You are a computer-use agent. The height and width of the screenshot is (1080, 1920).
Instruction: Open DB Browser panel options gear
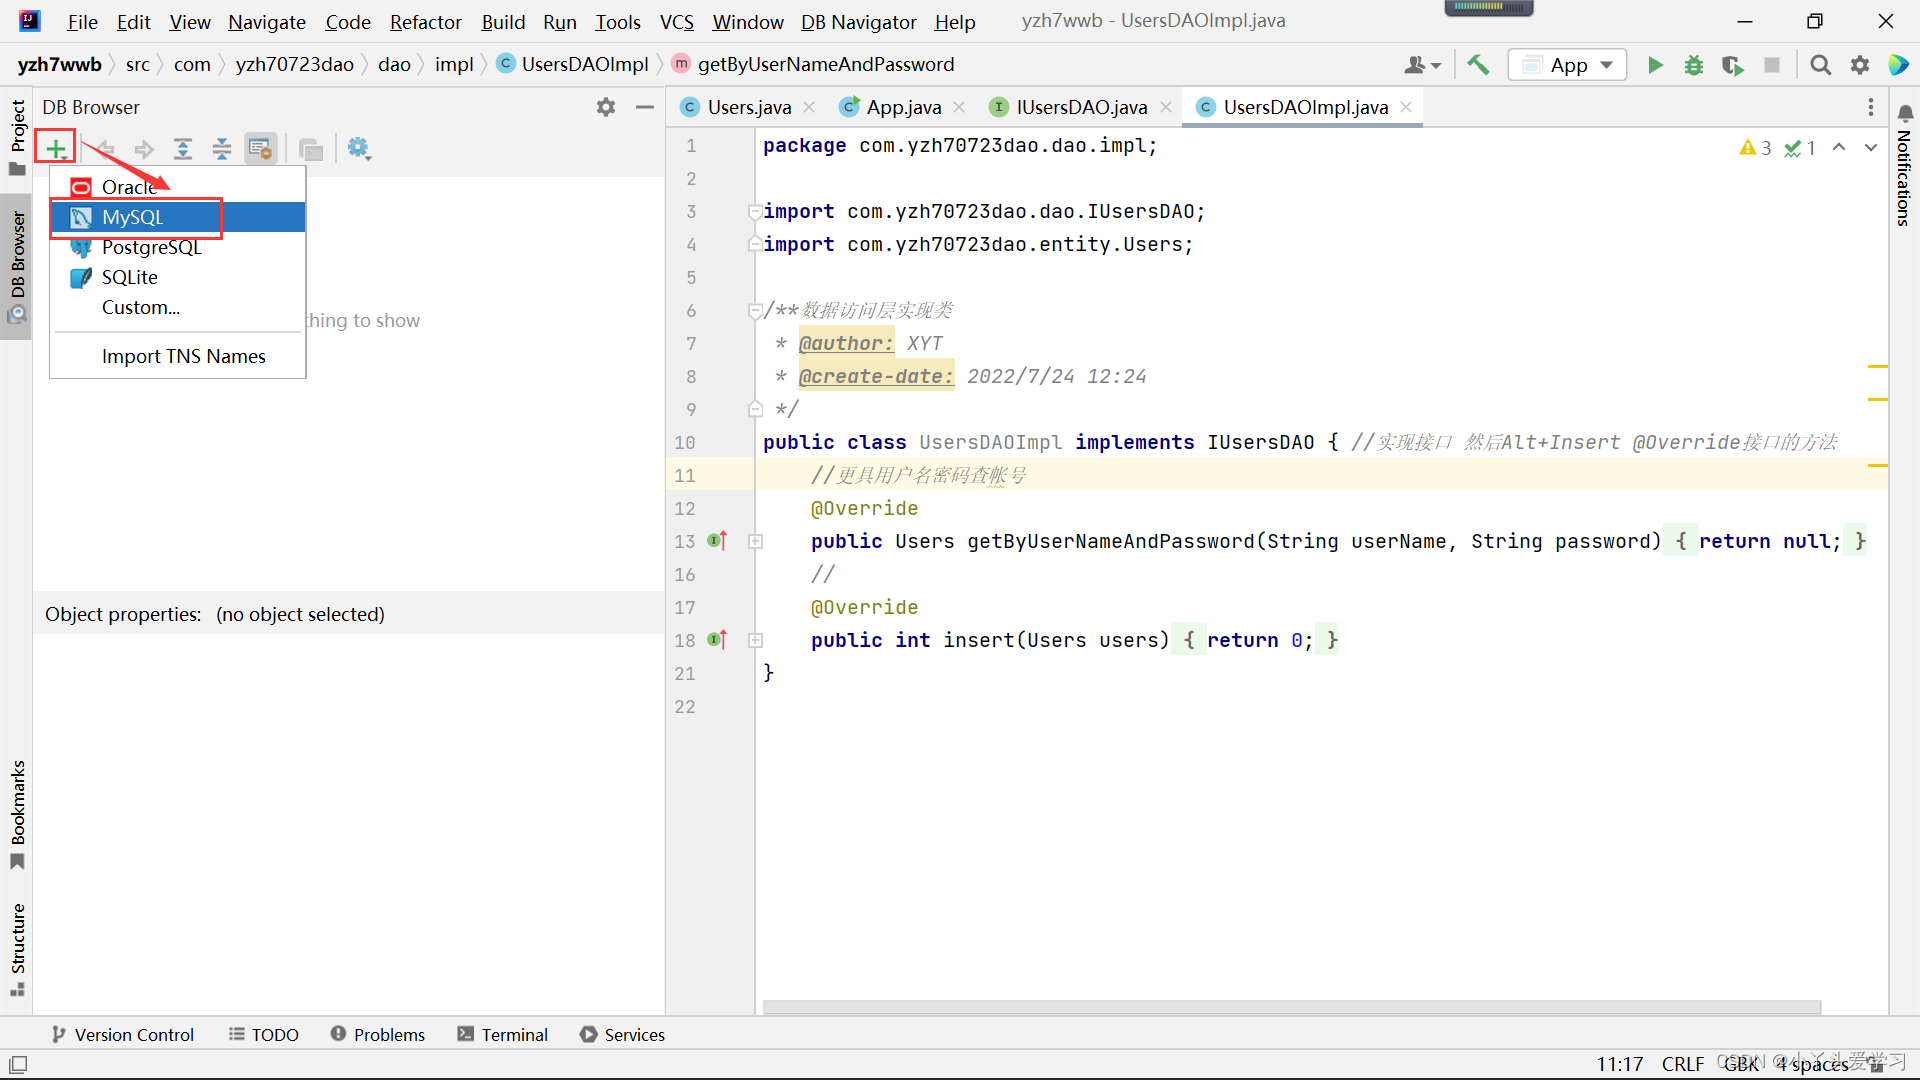(606, 107)
